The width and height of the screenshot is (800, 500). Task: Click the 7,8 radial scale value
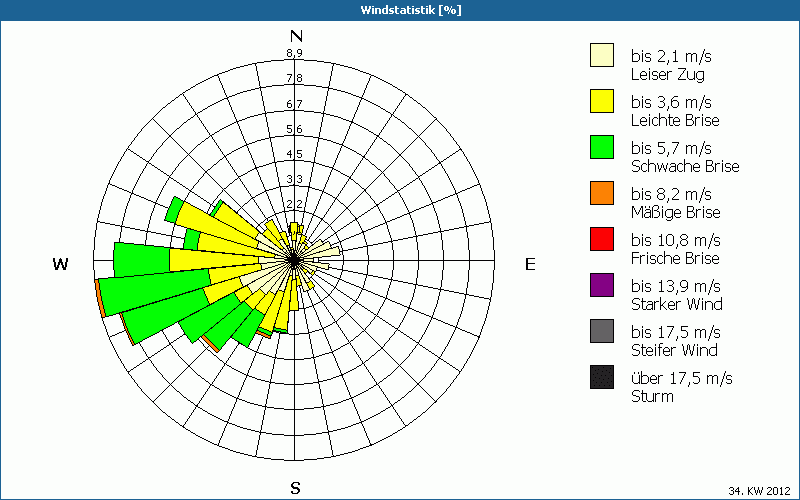294,78
